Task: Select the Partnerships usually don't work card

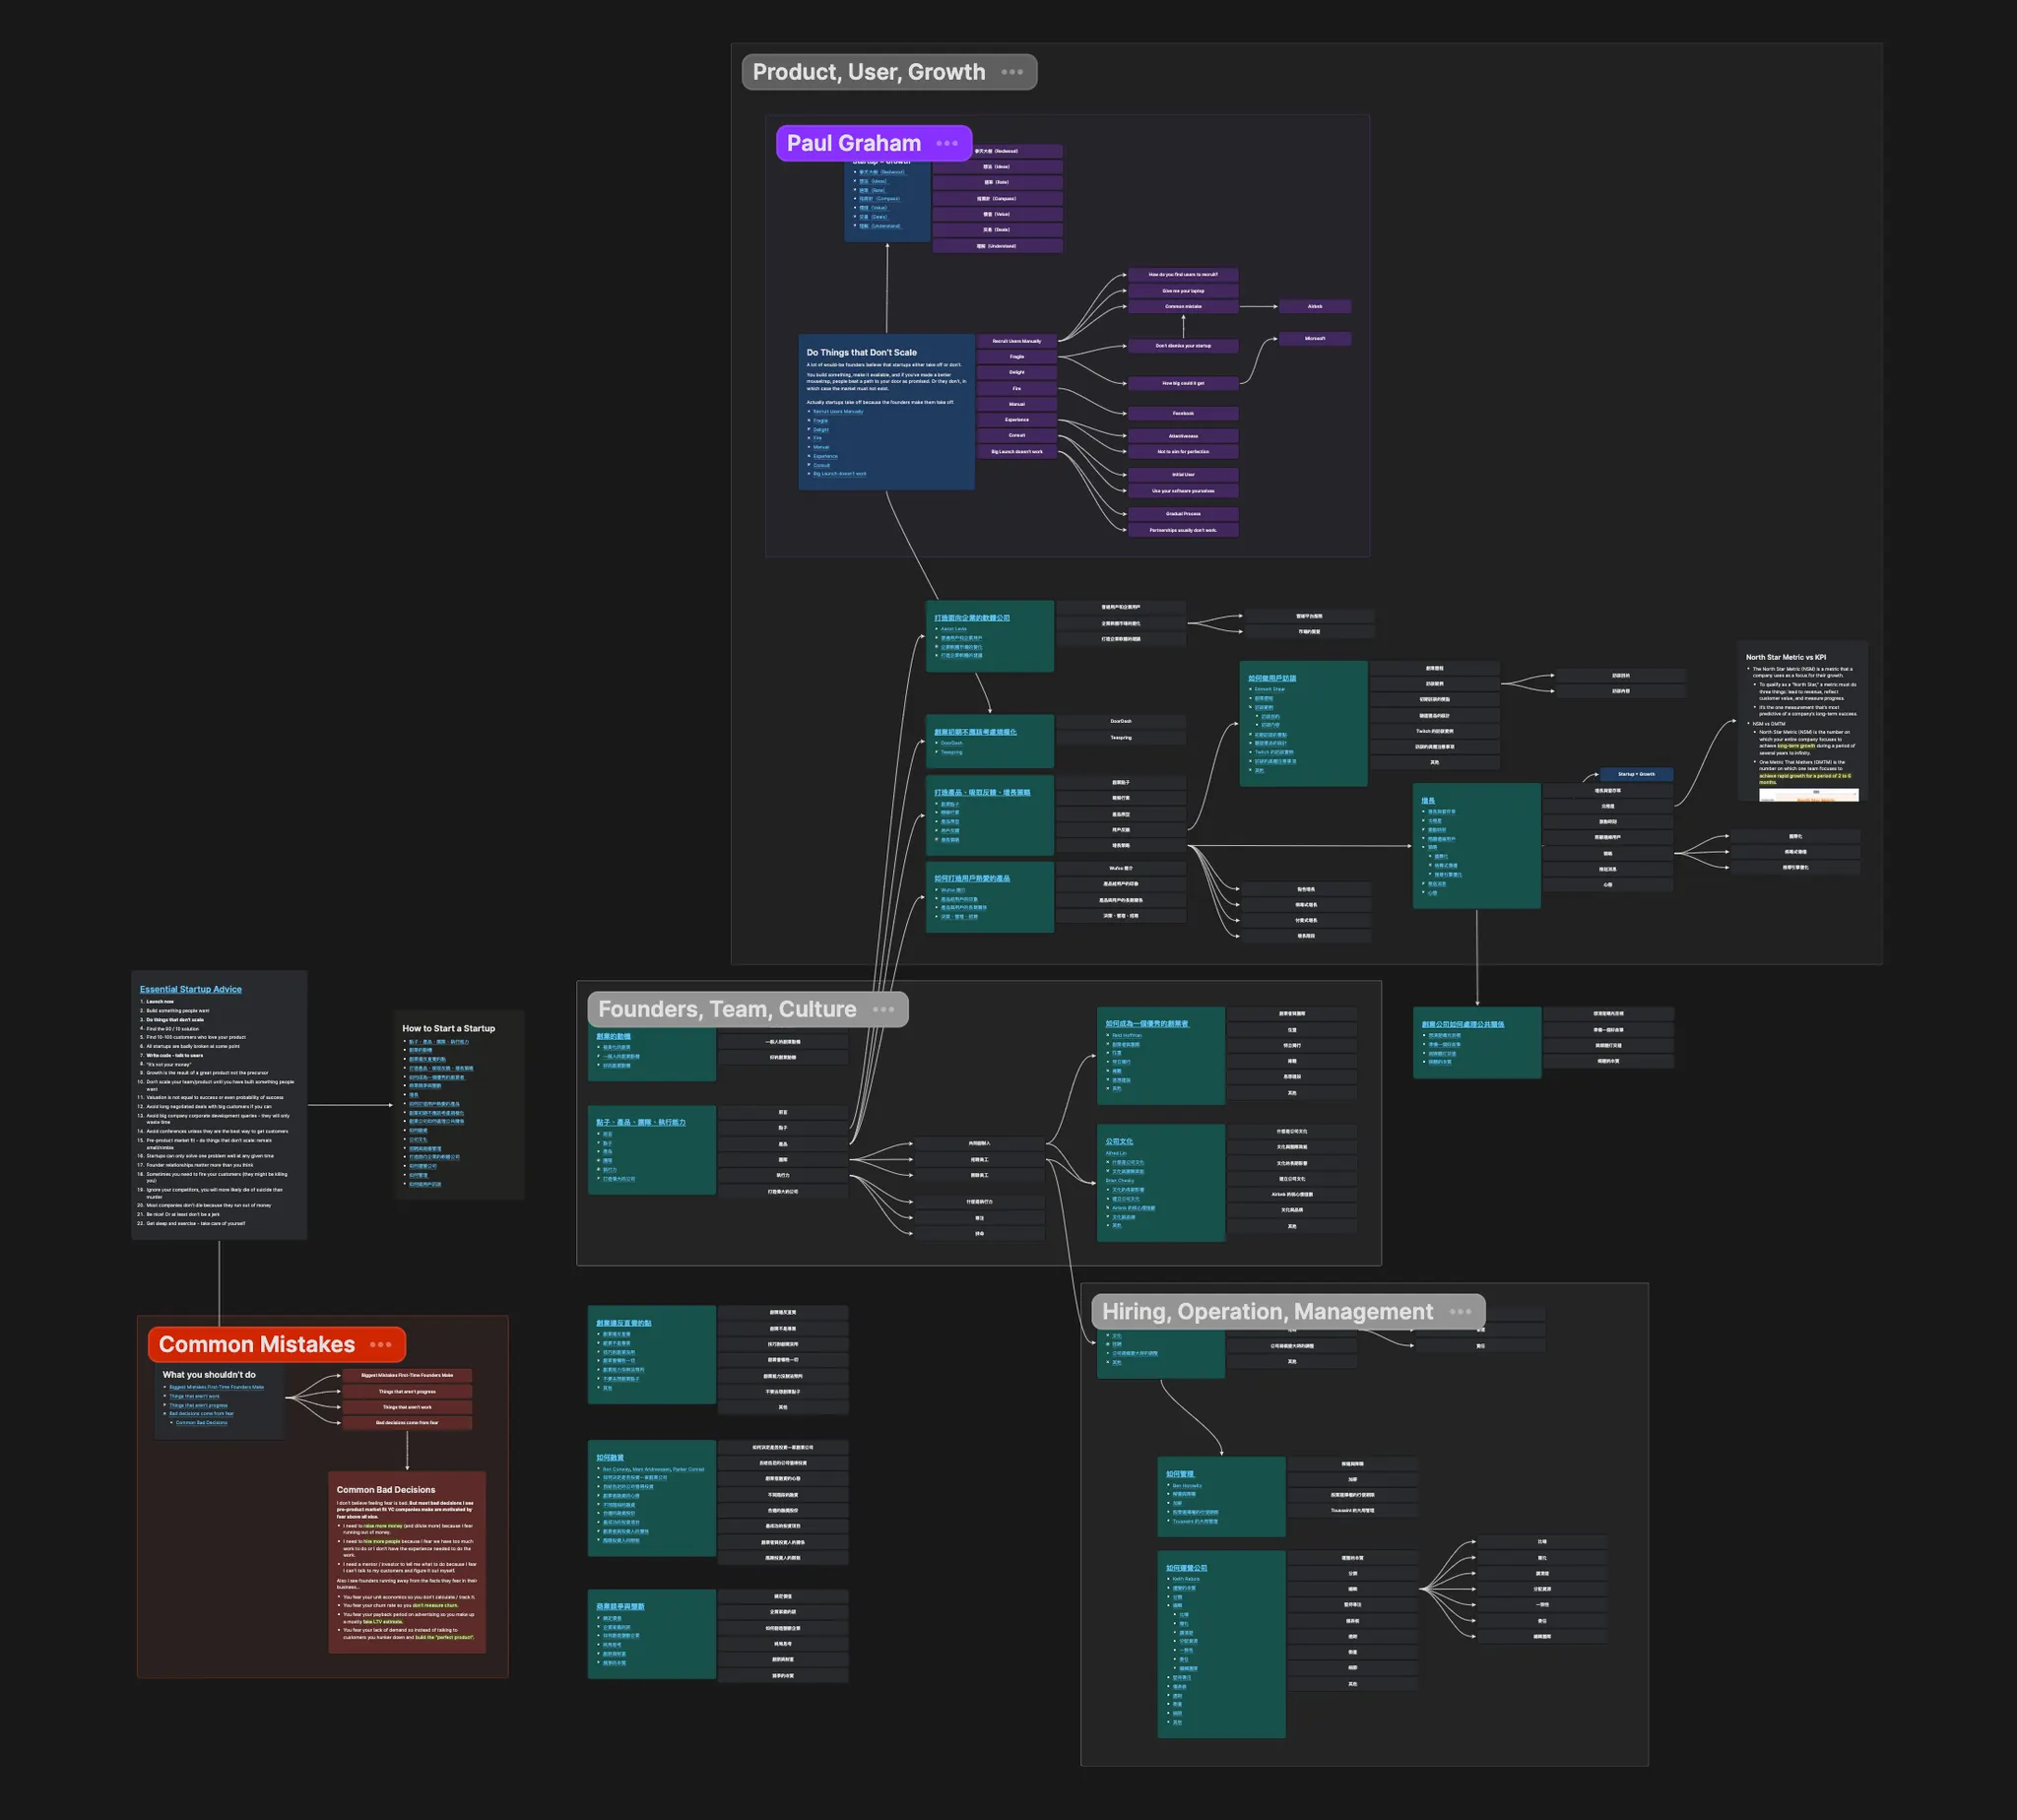Action: click(1183, 530)
